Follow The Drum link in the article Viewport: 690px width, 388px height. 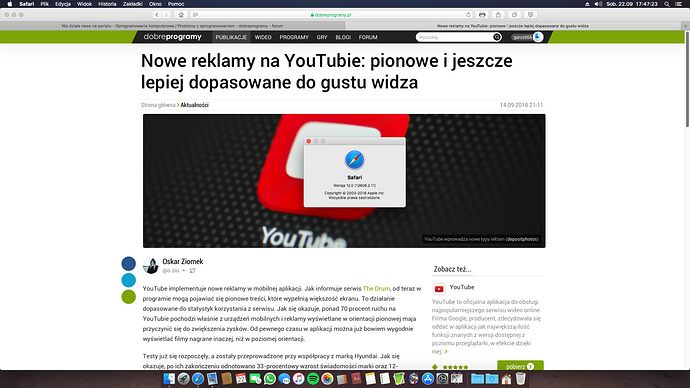376,289
